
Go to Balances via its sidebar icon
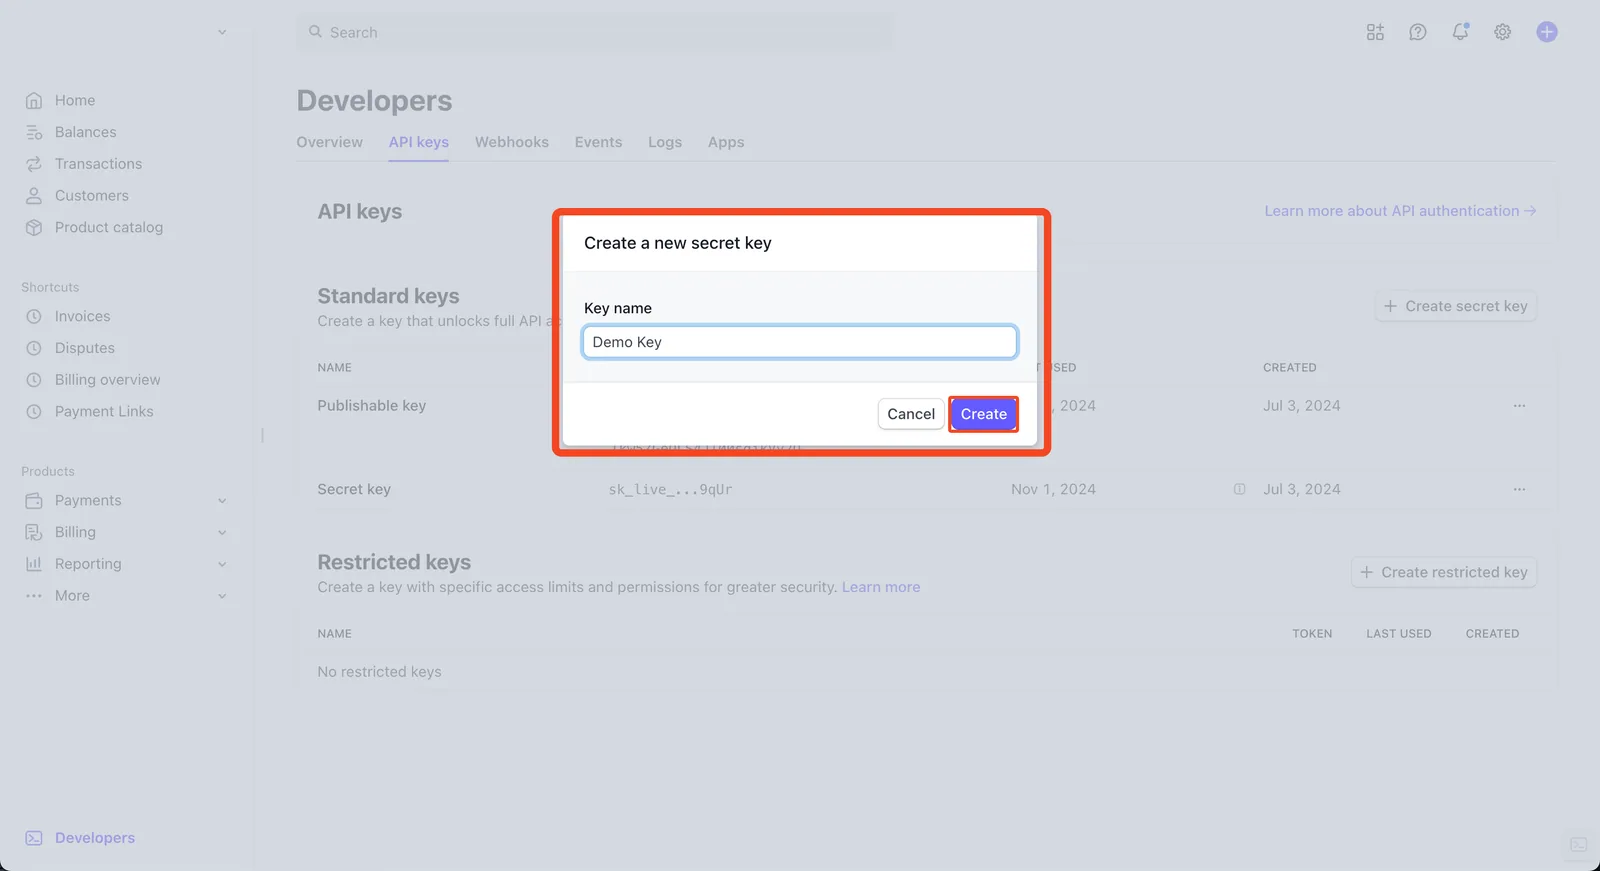point(34,132)
